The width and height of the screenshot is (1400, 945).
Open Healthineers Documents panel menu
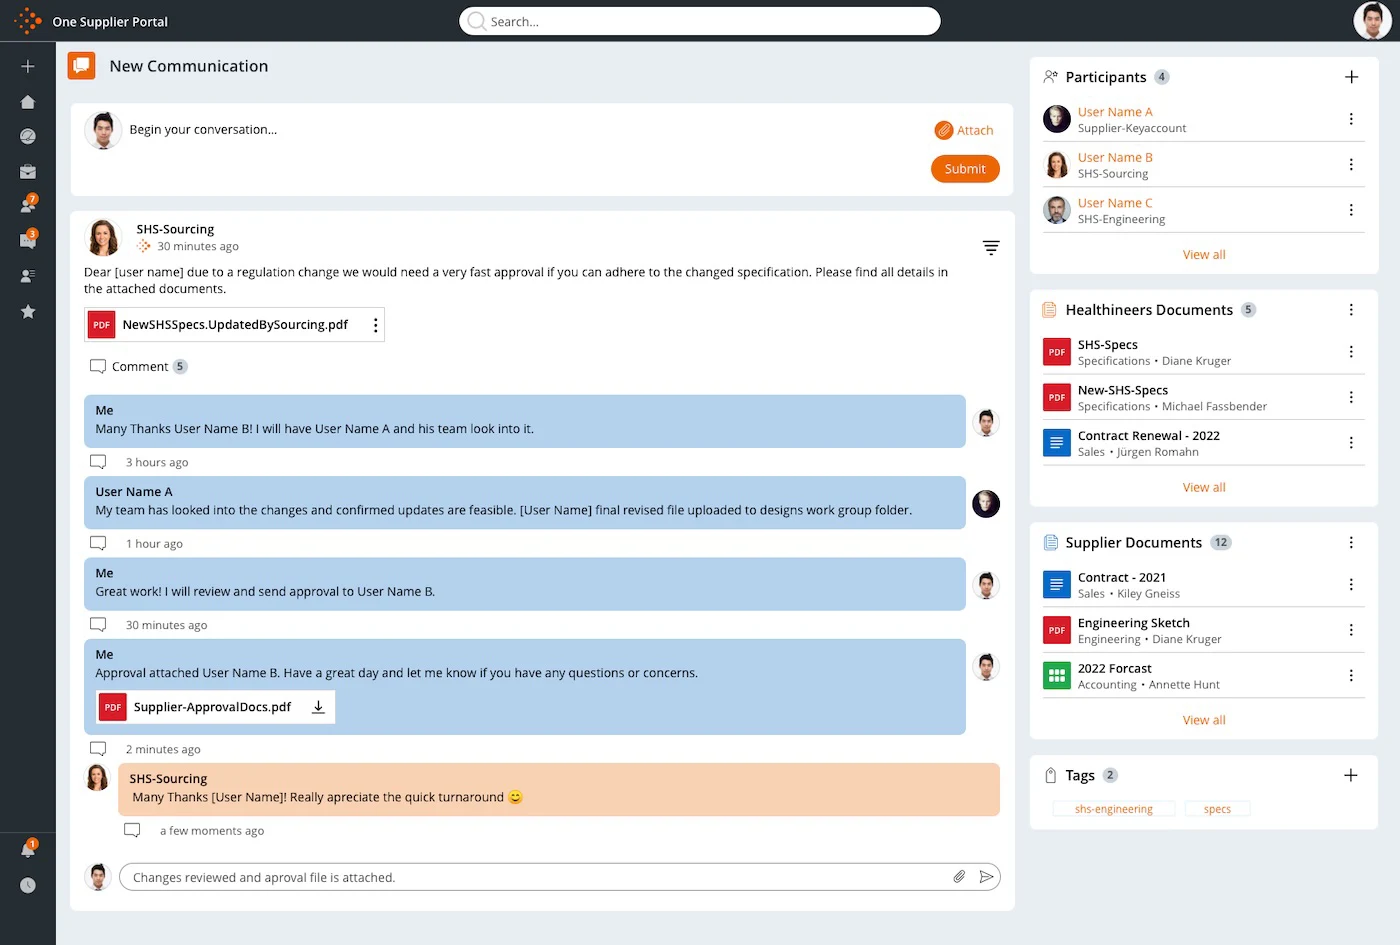pos(1351,310)
